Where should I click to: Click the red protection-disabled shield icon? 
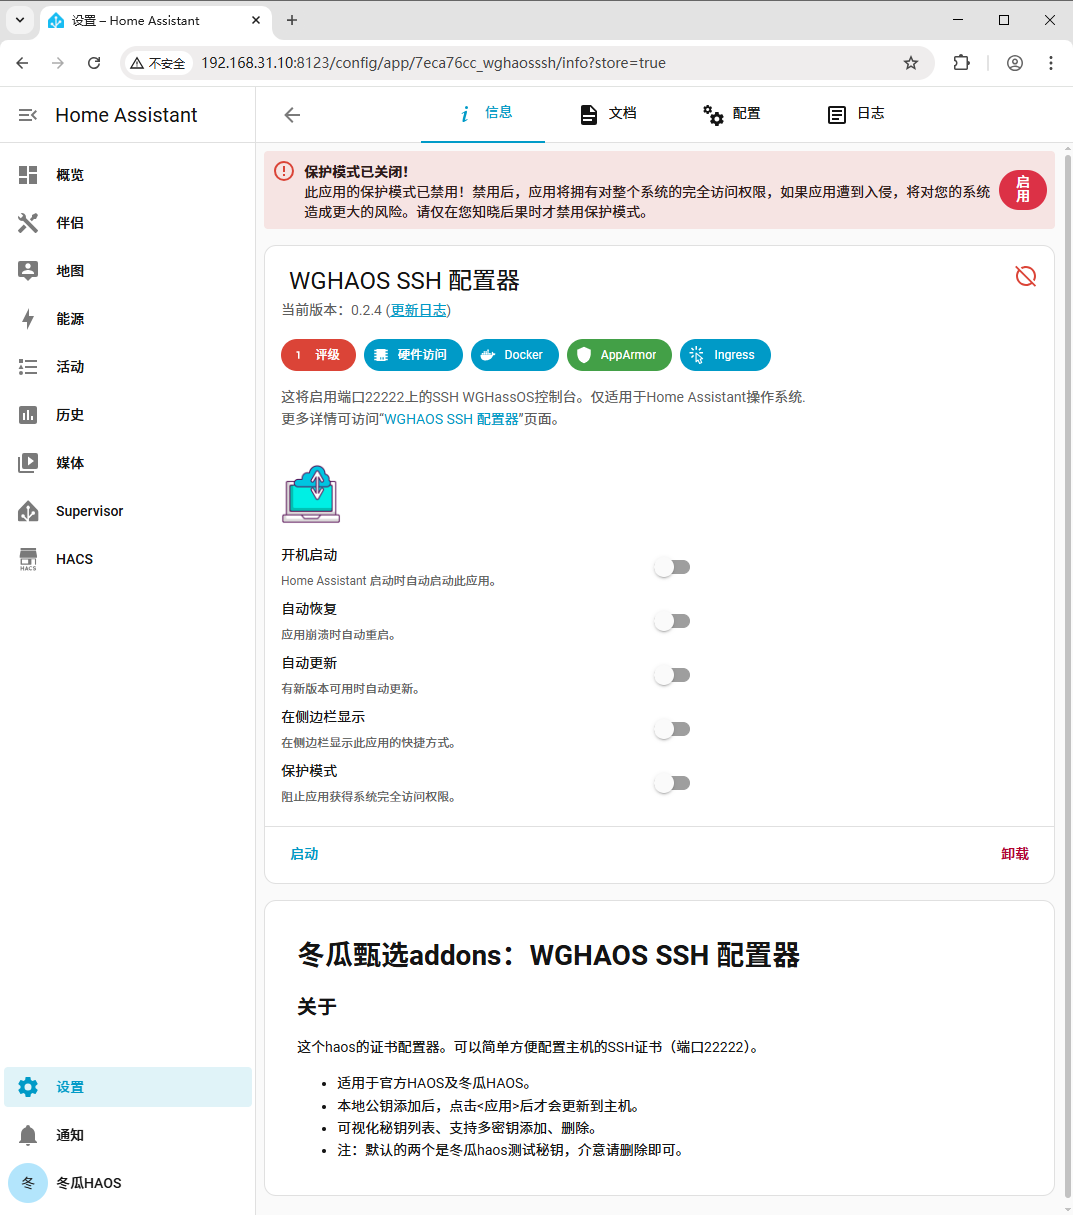point(1026,276)
